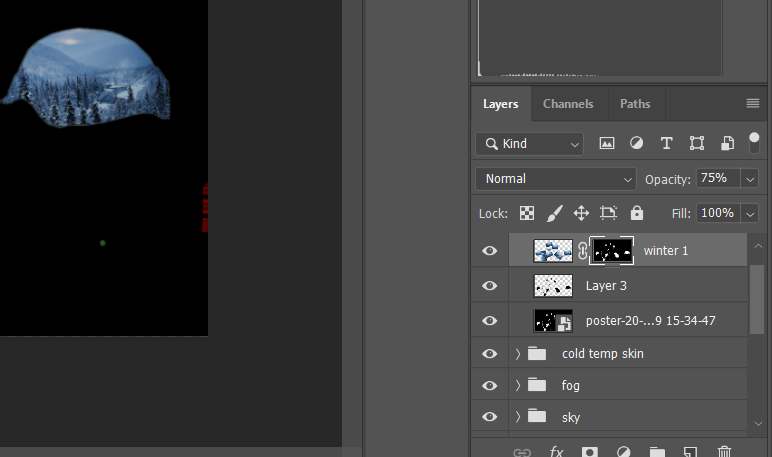Hide the winter 1 layer

(489, 251)
